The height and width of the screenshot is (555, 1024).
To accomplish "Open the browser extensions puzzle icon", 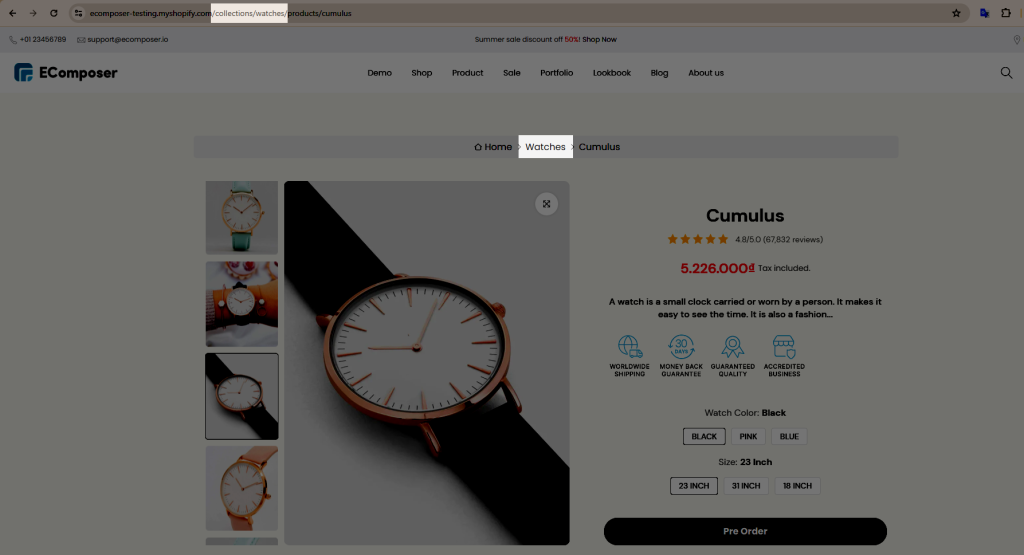I will point(1006,13).
